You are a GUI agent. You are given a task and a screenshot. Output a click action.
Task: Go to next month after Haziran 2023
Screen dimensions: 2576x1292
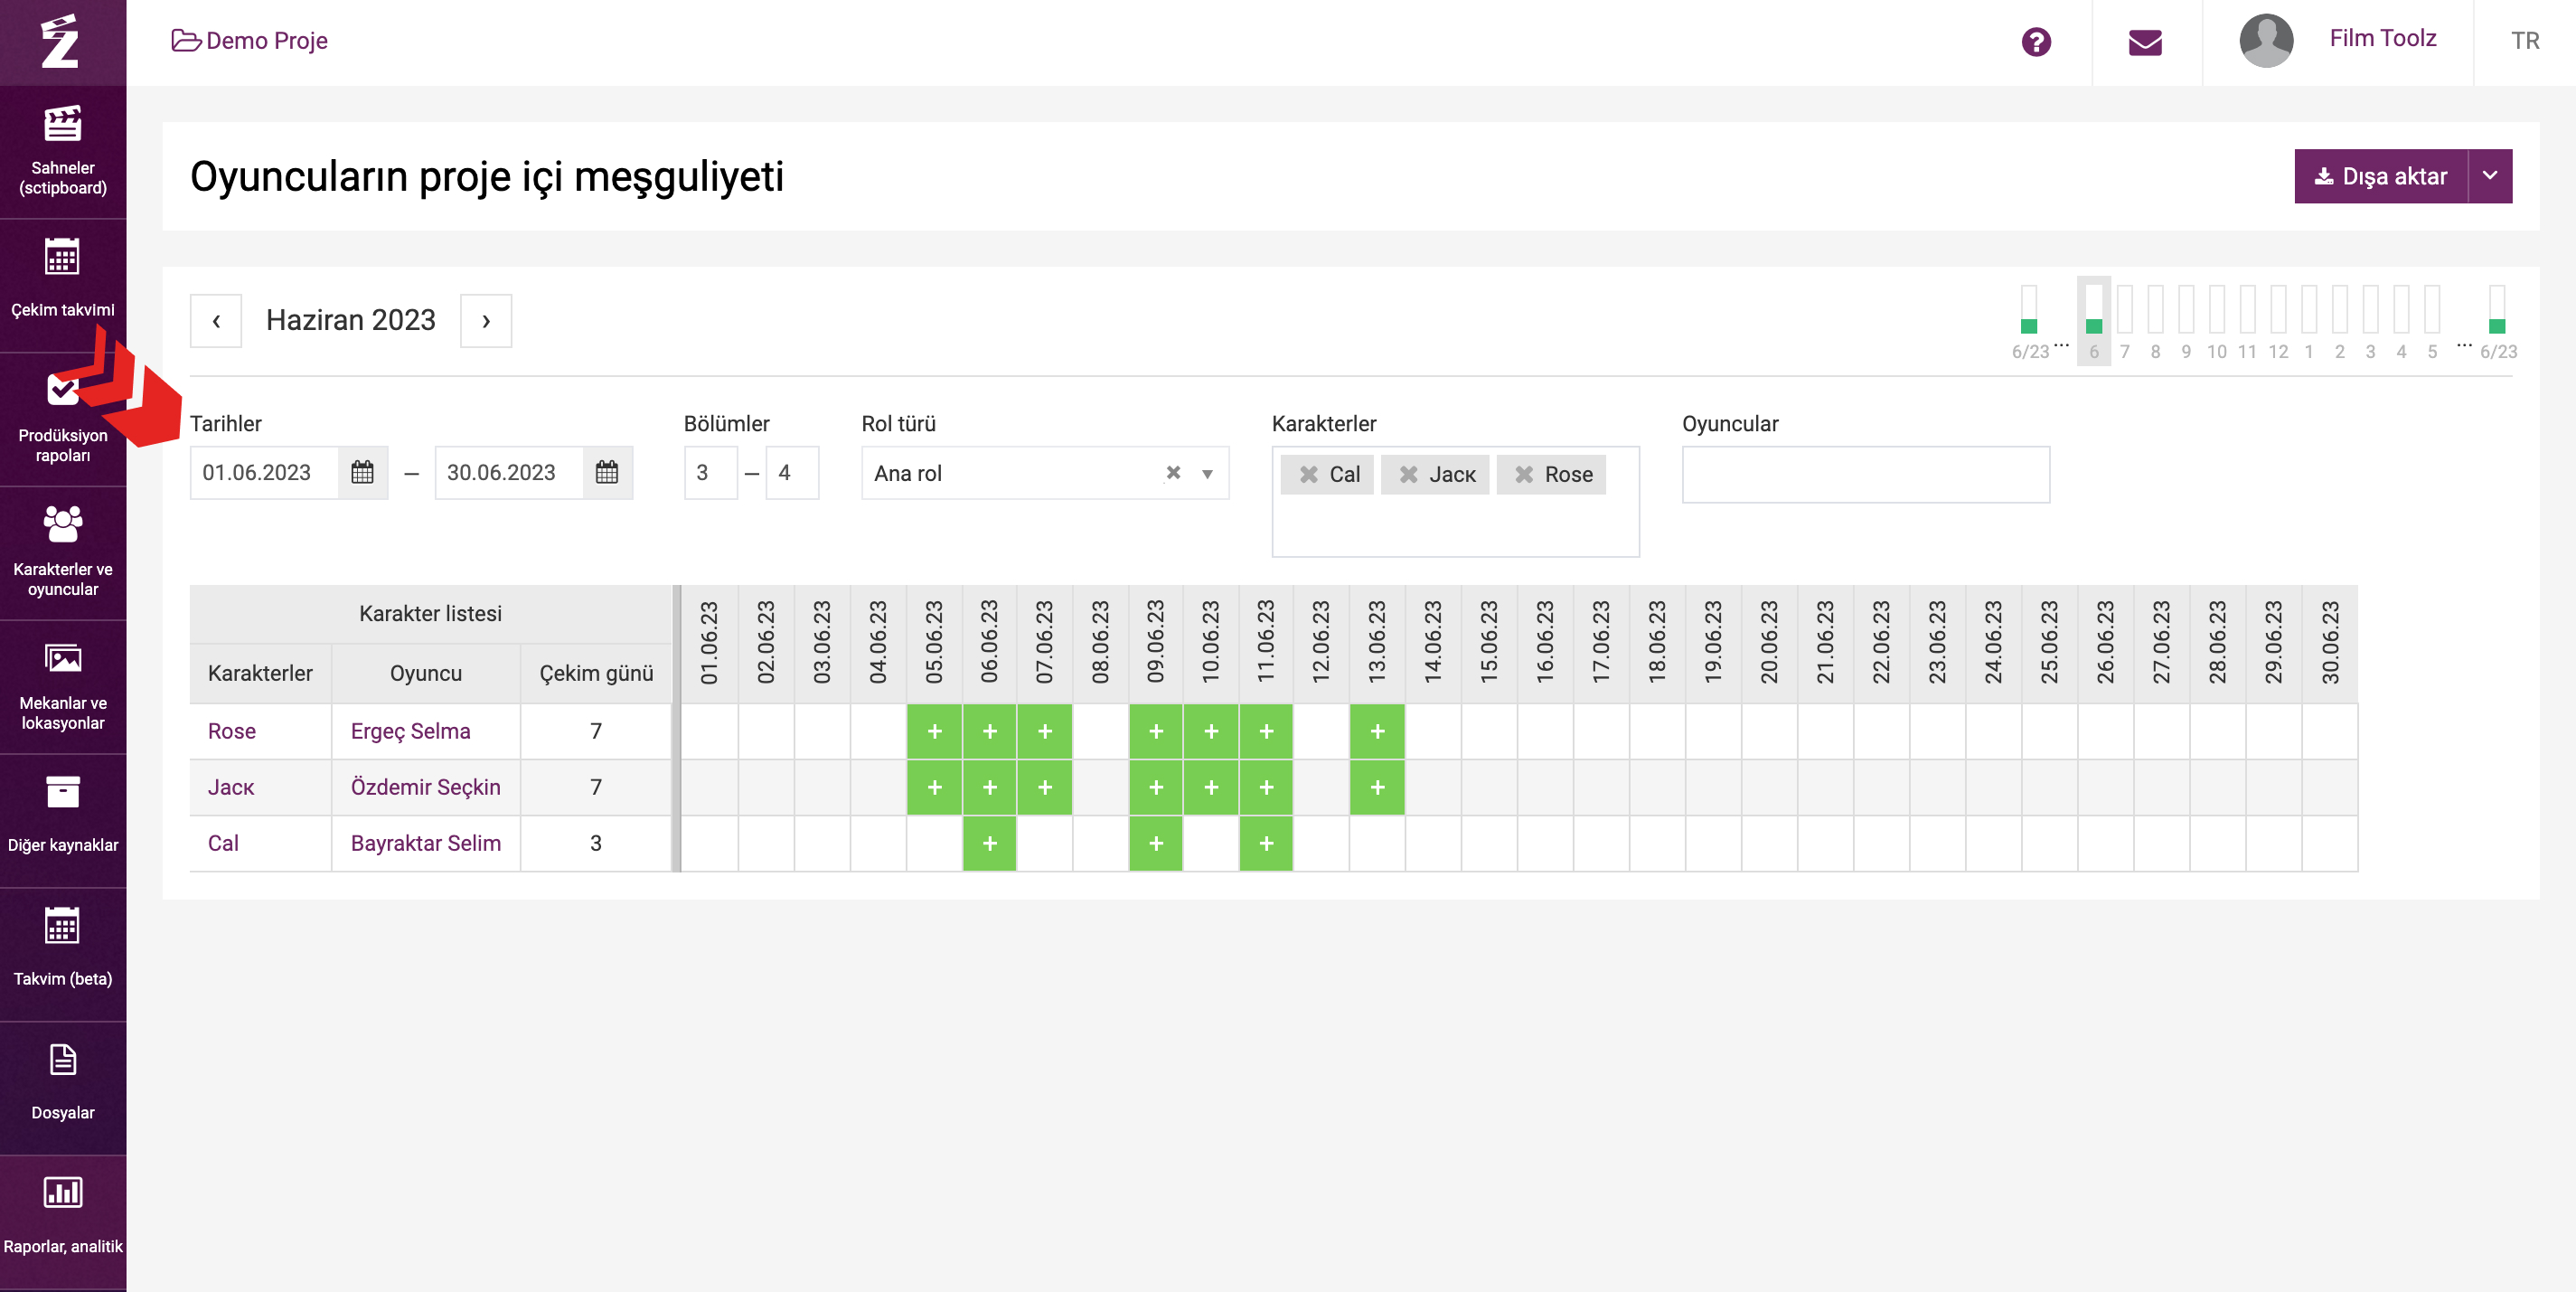pyautogui.click(x=486, y=321)
